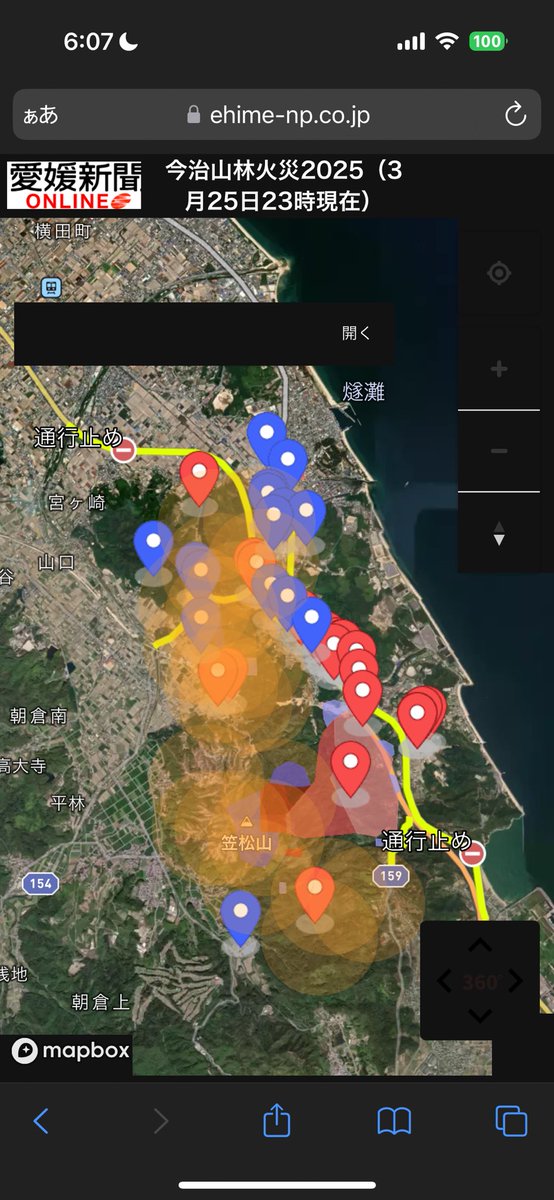Reload the page in Safari
The width and height of the screenshot is (554, 1200).
click(x=515, y=115)
